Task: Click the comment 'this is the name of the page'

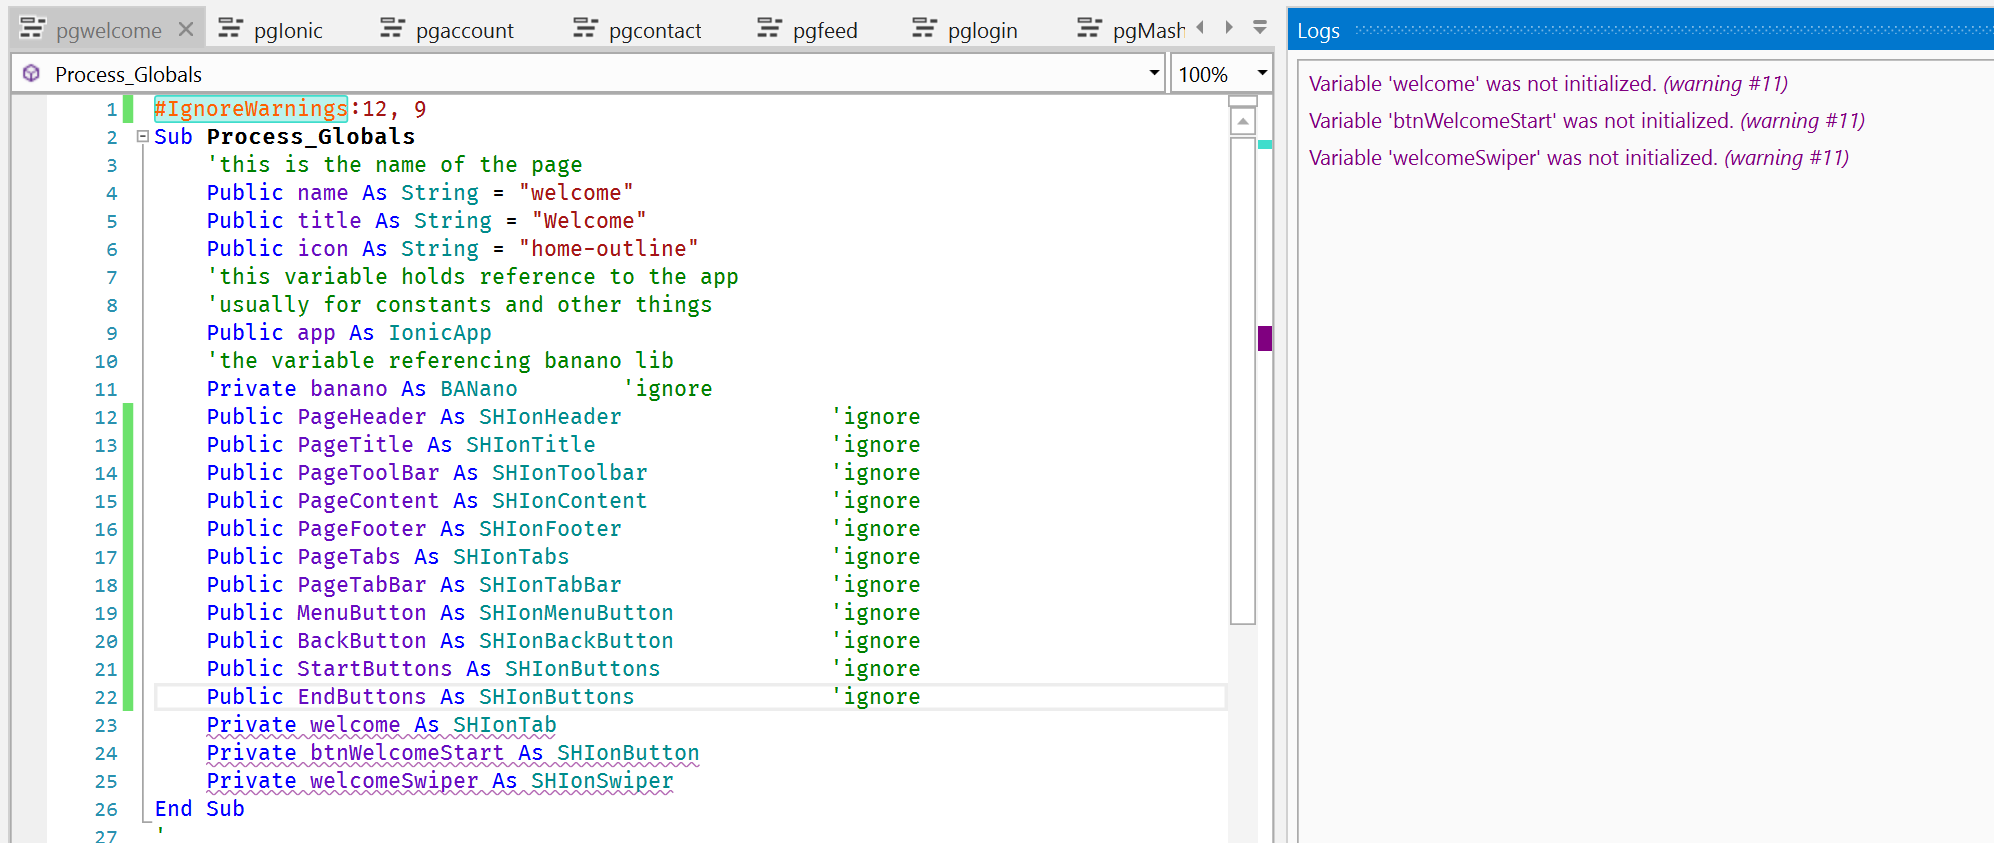Action: (395, 165)
